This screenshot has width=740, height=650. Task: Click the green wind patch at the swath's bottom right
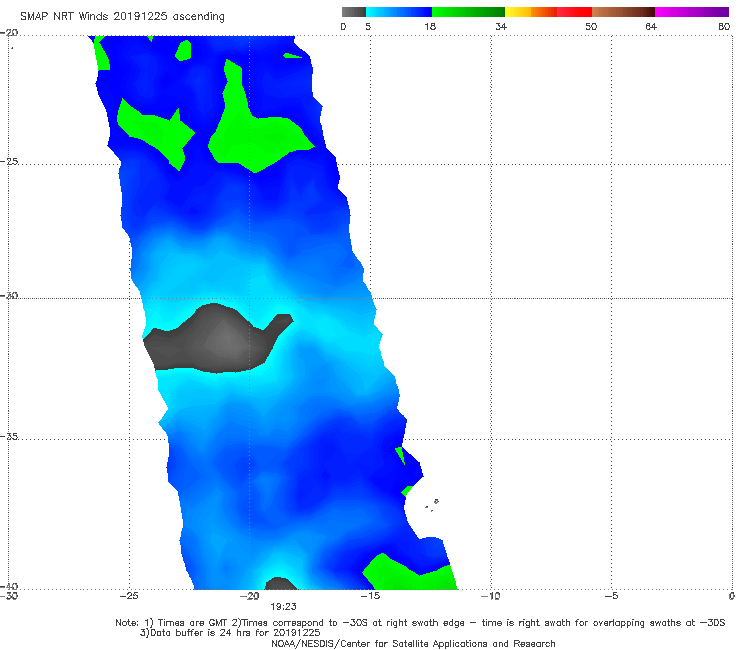tap(408, 574)
